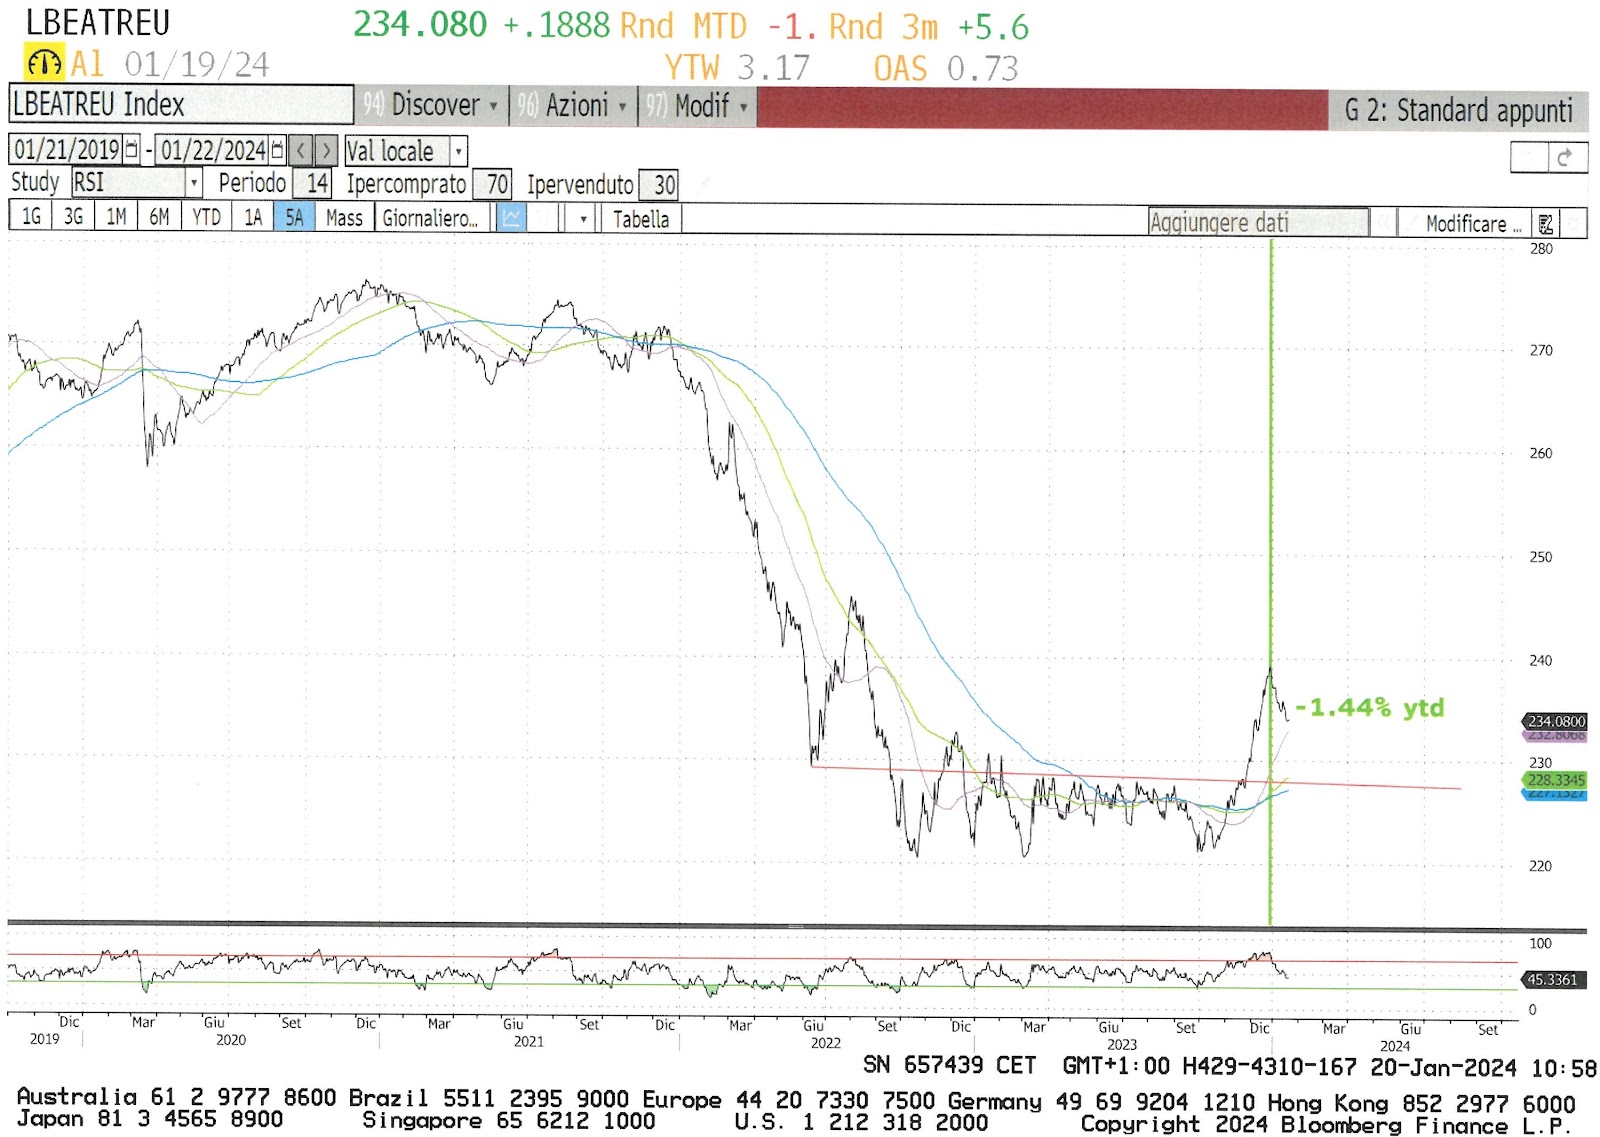The width and height of the screenshot is (1600, 1137).
Task: Click the Modificare button
Action: point(1466,223)
